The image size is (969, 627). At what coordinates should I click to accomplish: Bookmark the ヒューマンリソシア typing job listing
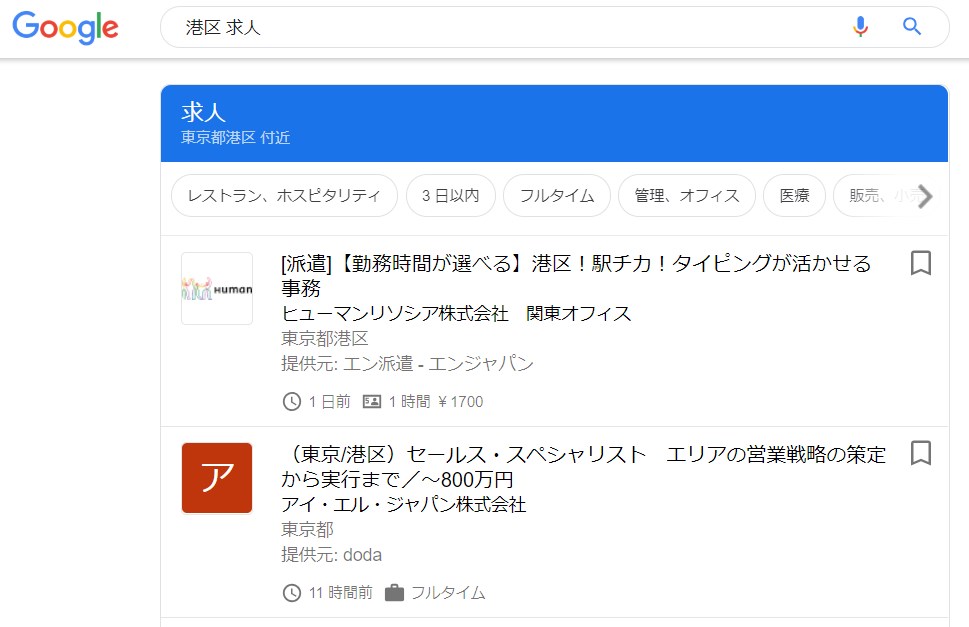[920, 263]
